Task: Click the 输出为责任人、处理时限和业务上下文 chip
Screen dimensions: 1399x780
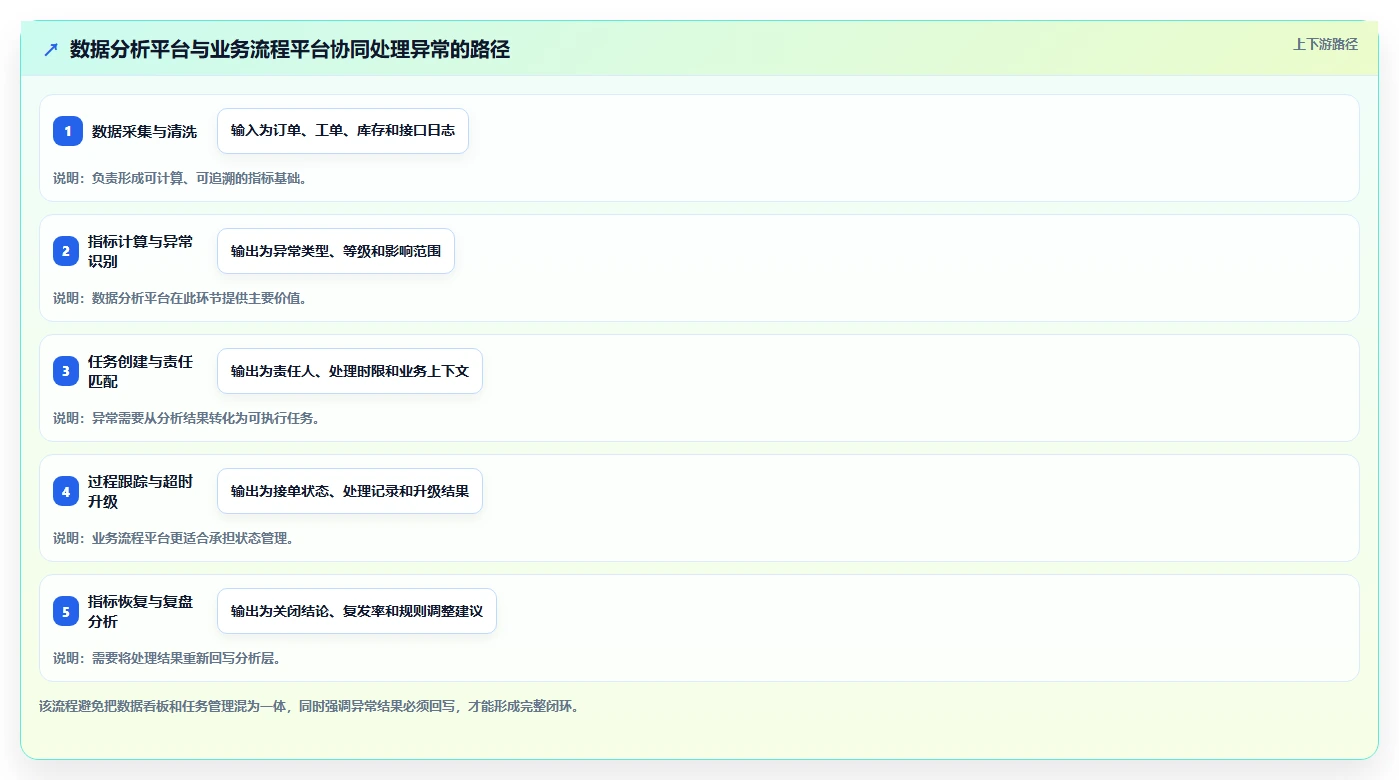Action: pos(350,371)
